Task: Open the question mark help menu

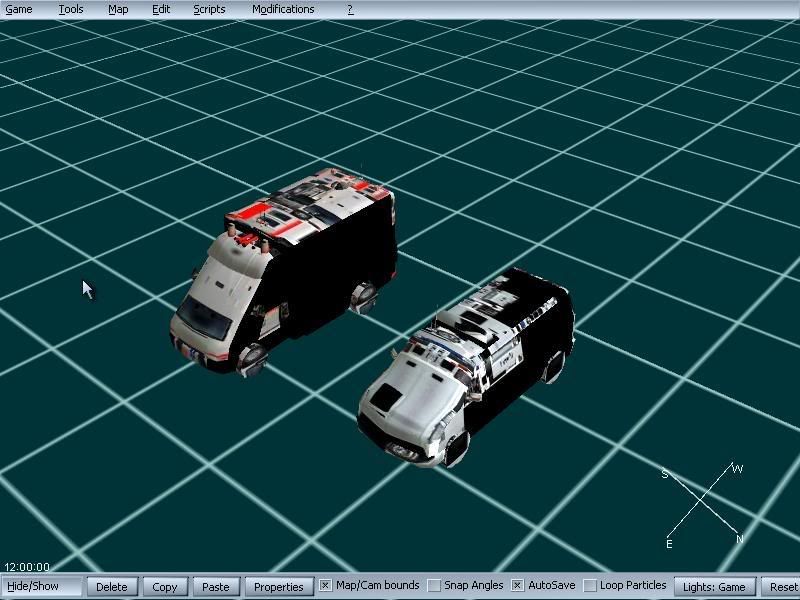Action: coord(350,9)
